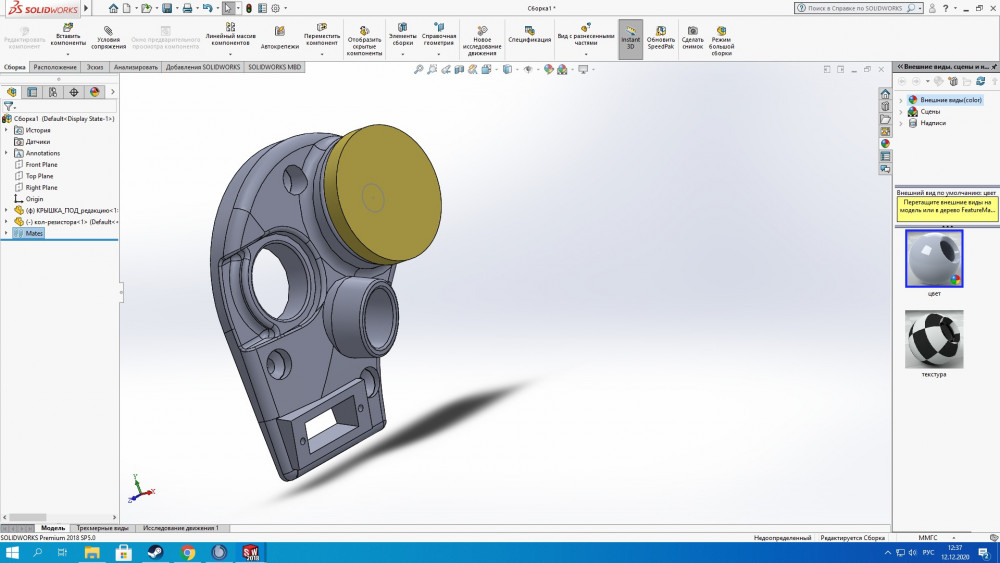Expand the Сцены node in appearances panel

(x=901, y=112)
